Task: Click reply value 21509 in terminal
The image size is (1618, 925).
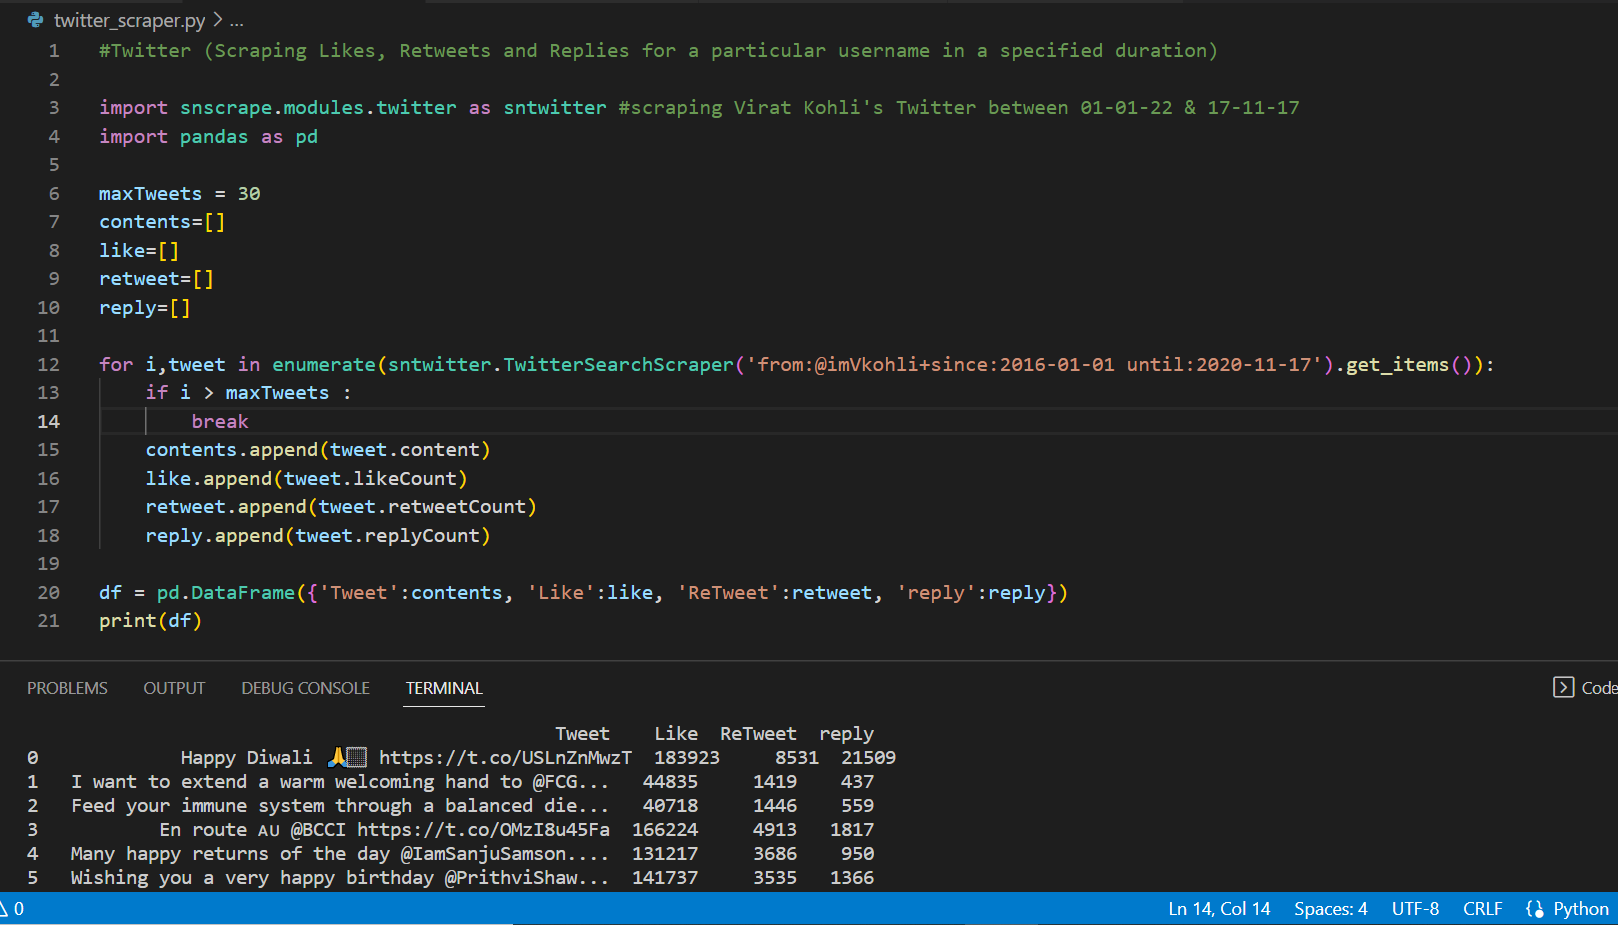Action: pyautogui.click(x=868, y=757)
